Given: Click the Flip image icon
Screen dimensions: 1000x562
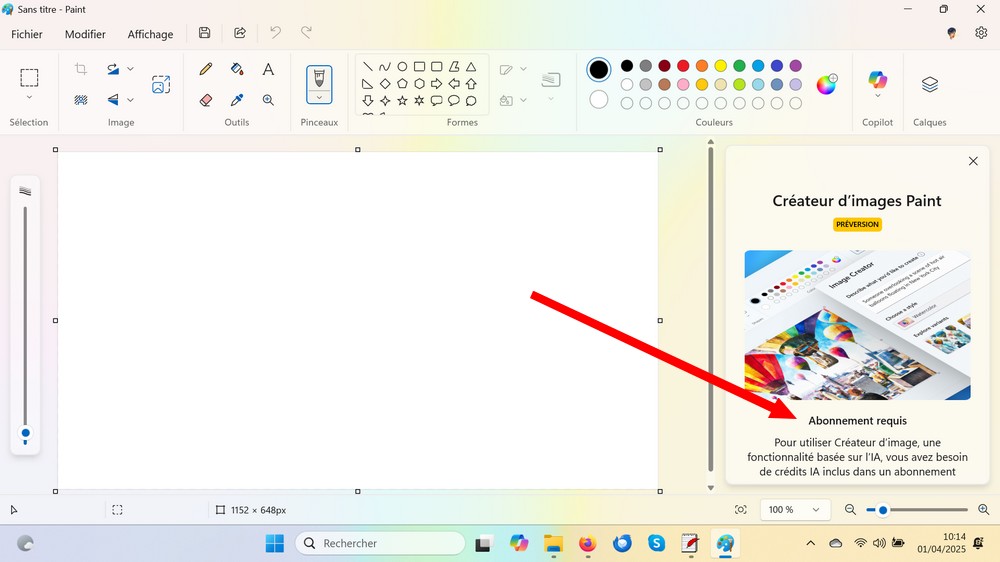Looking at the screenshot, I should pyautogui.click(x=113, y=100).
